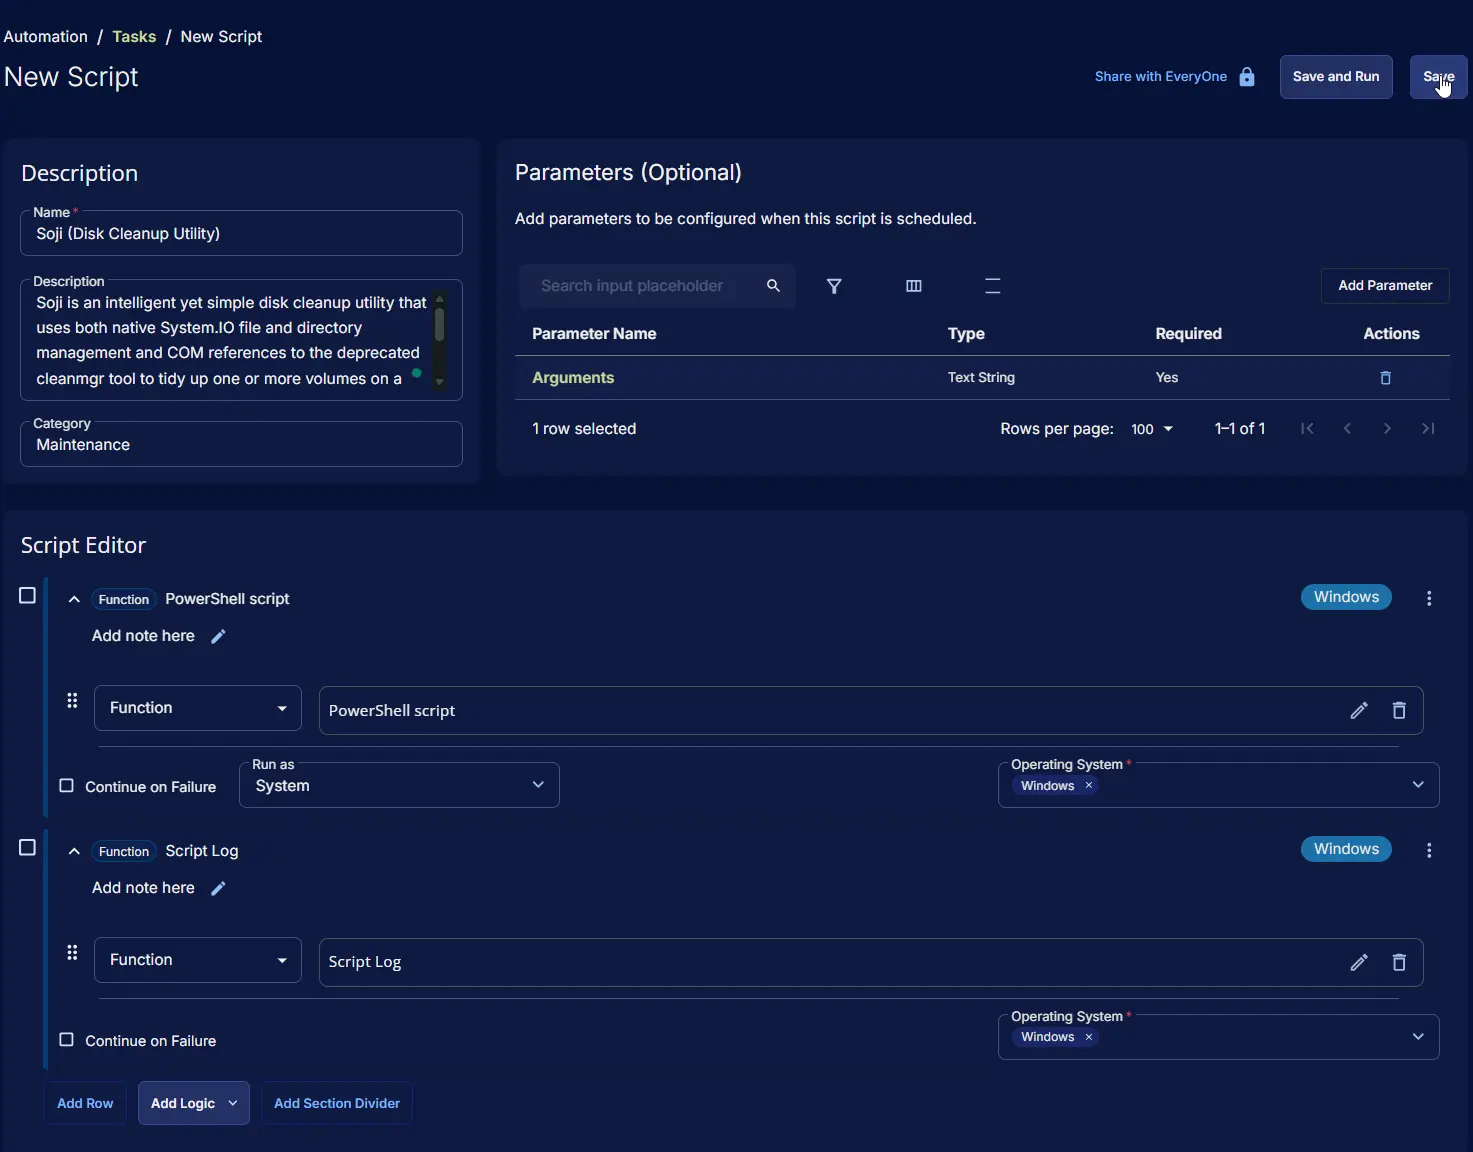Open the Add Logic dropdown
Viewport: 1473px width, 1152px height.
[193, 1103]
